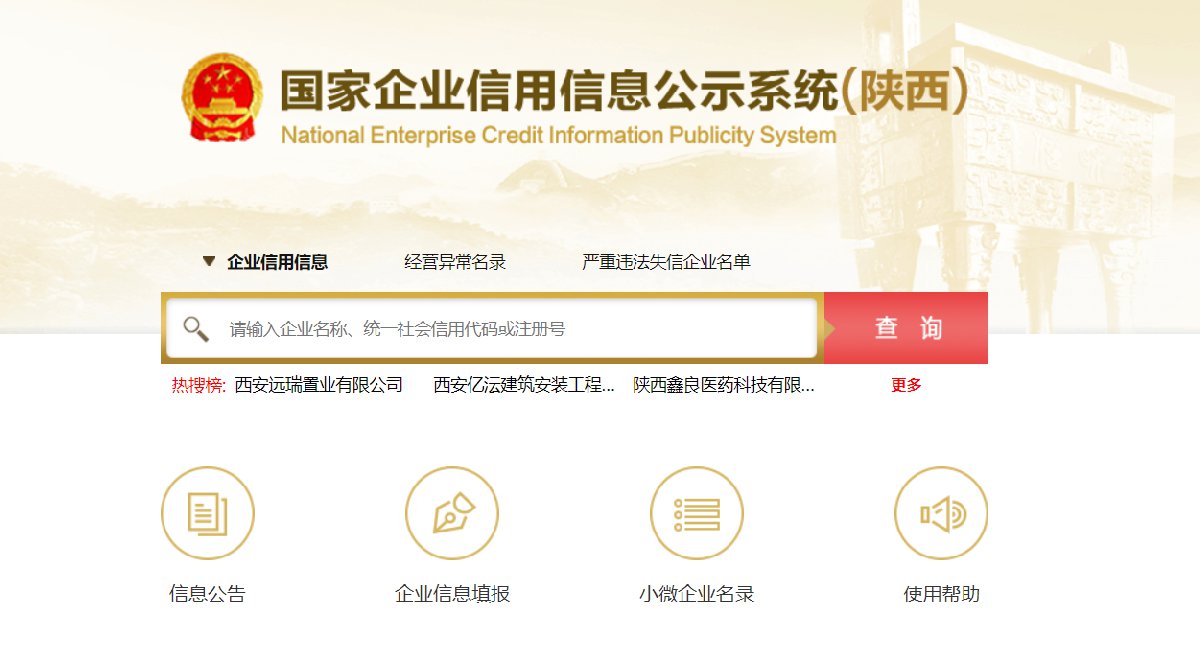Click the bullet-list icon for small enterprises
Viewport: 1200px width, 672px height.
(x=697, y=513)
